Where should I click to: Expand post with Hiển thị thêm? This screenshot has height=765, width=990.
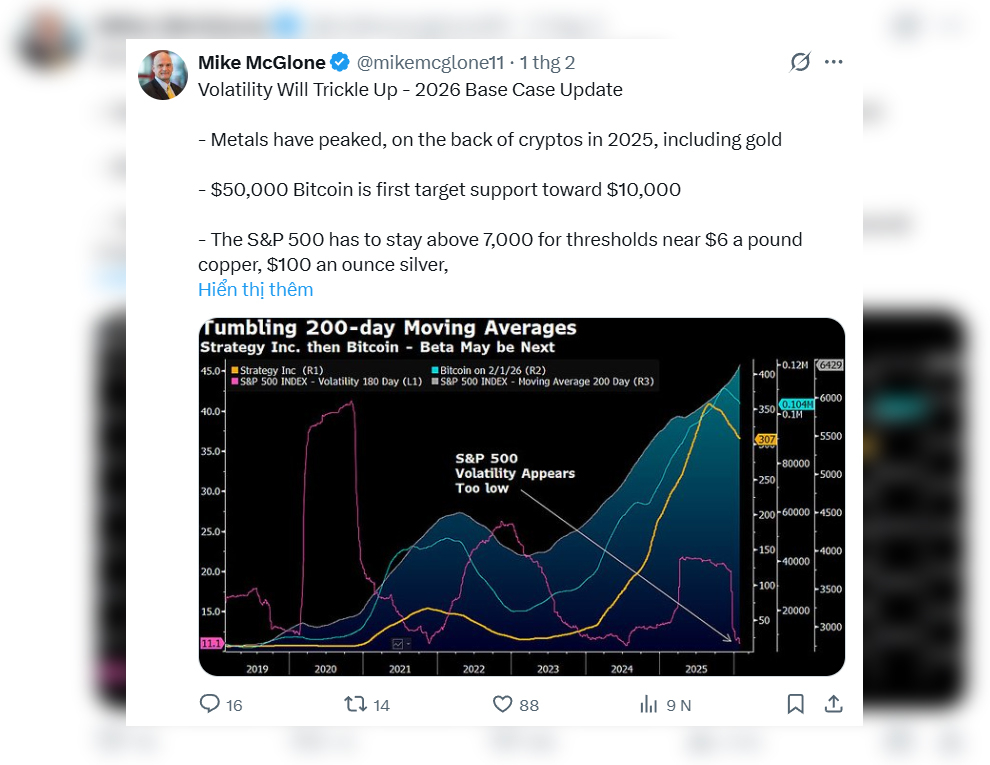[x=255, y=290]
